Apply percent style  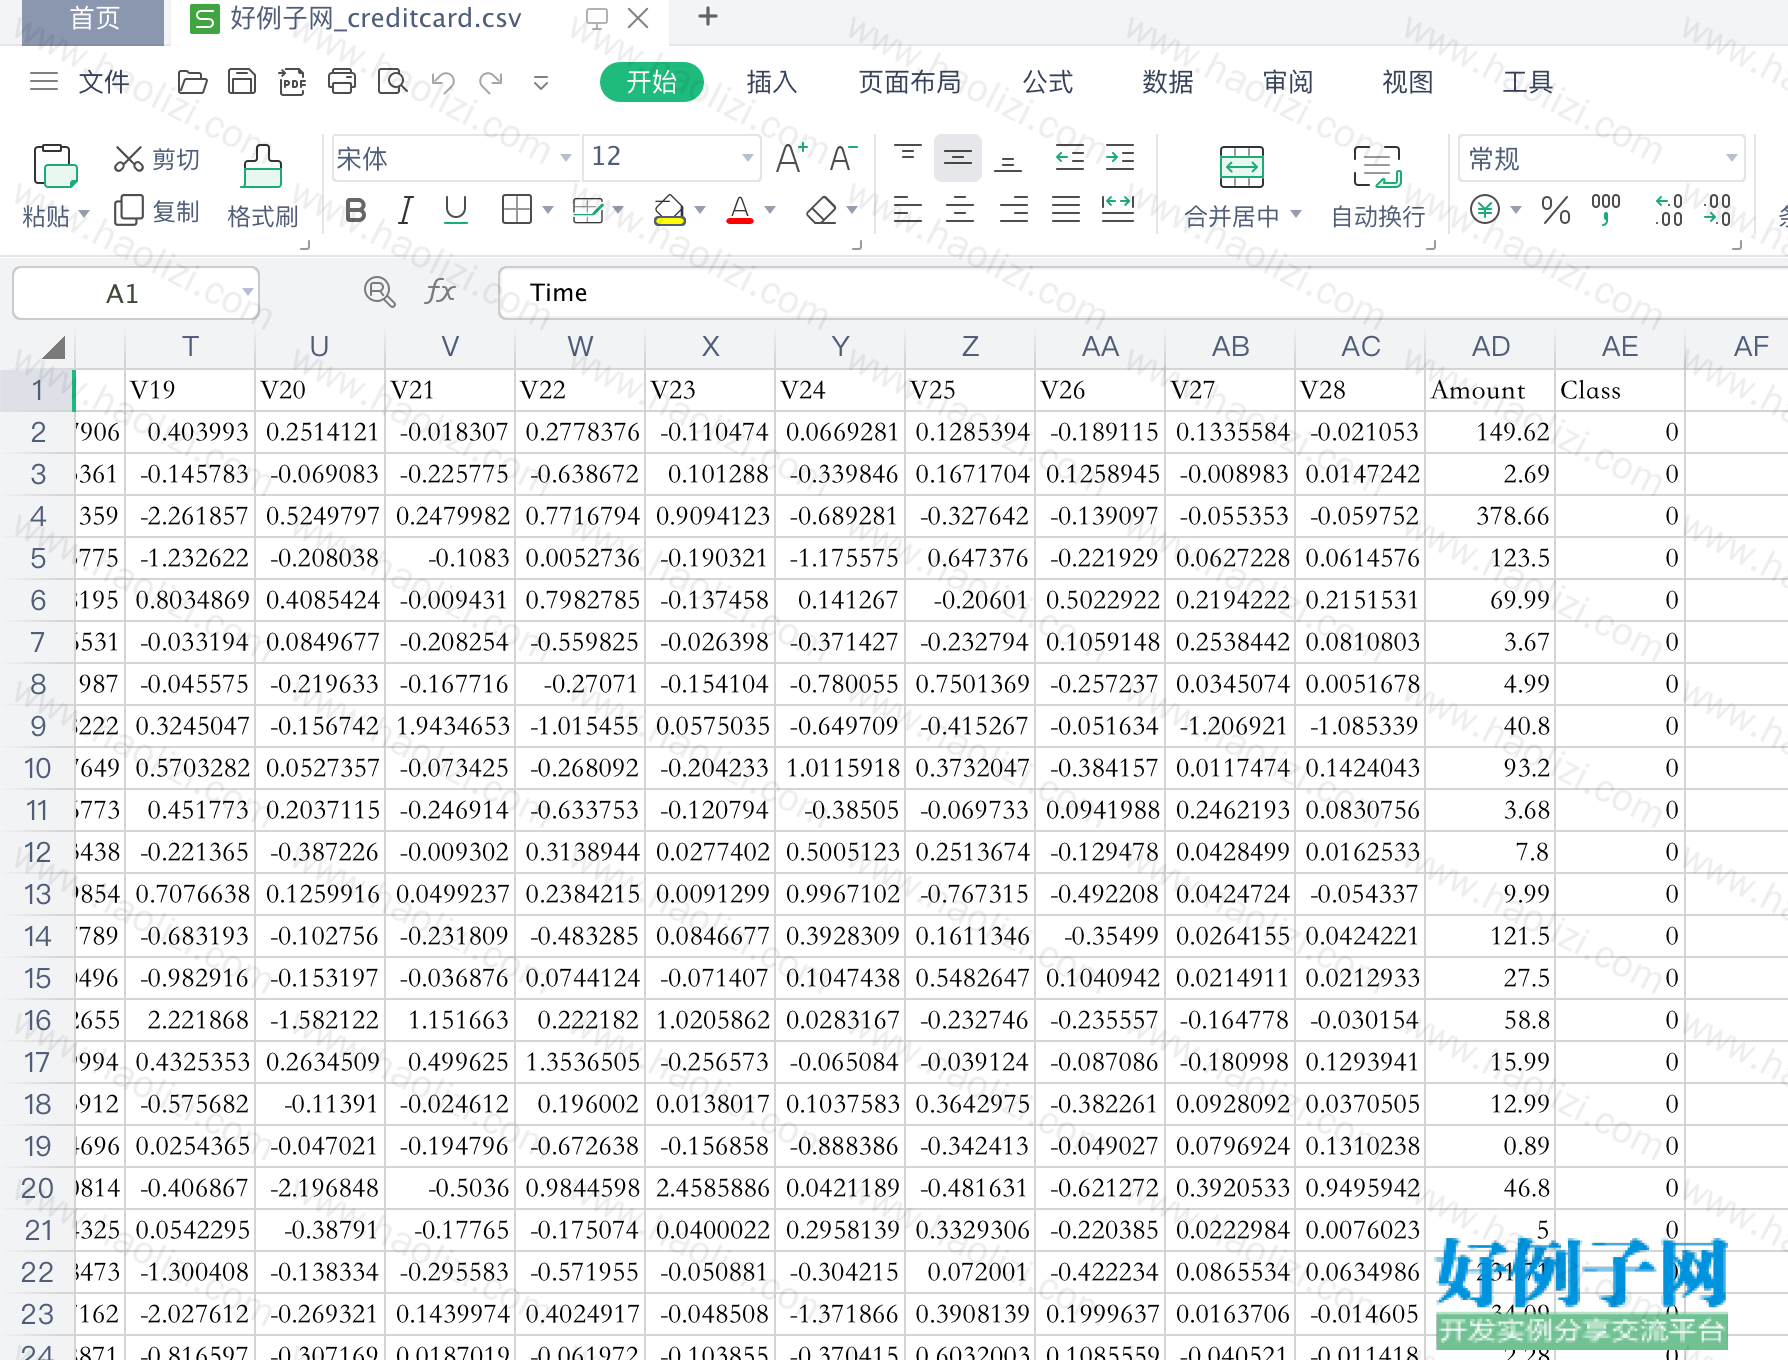[1555, 210]
